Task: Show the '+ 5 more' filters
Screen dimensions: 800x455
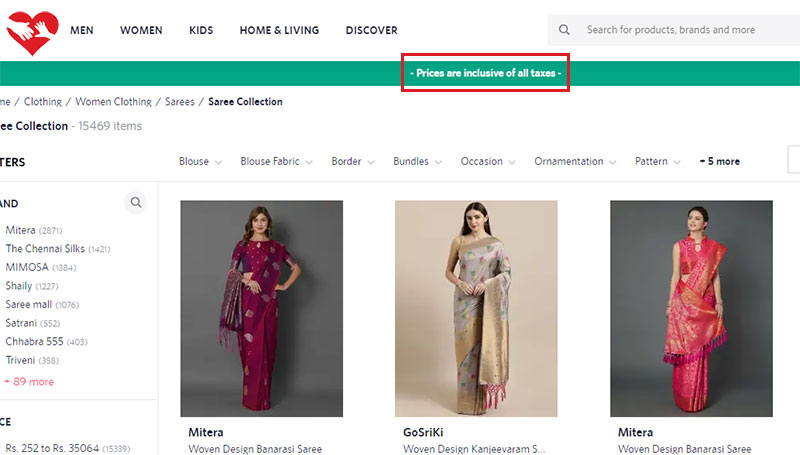Action: [x=719, y=161]
